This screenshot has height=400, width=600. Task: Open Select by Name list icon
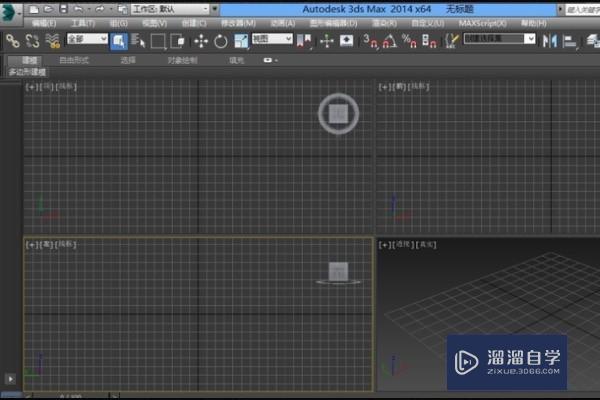tap(137, 41)
